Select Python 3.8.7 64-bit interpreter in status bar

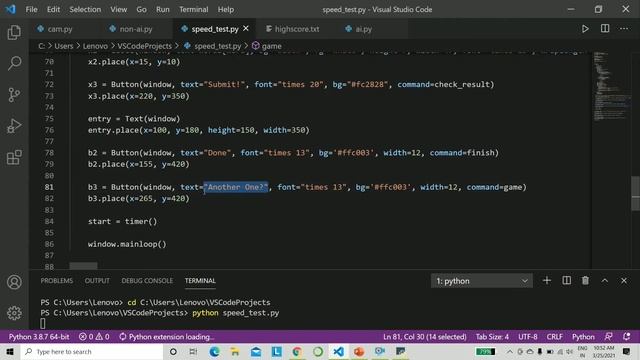click(39, 337)
